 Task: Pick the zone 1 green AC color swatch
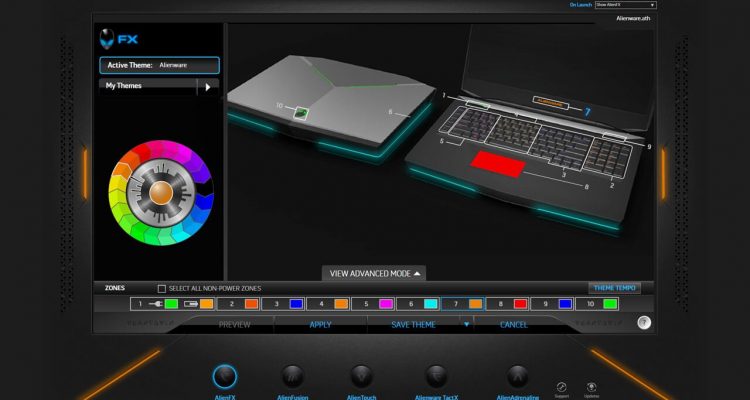point(171,304)
